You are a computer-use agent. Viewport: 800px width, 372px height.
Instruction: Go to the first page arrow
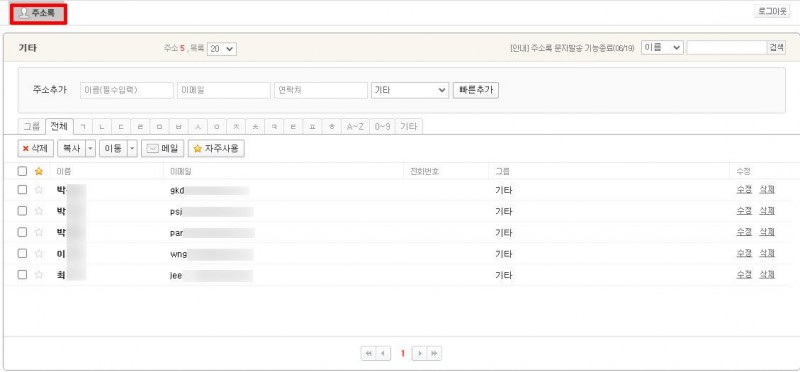tap(368, 353)
